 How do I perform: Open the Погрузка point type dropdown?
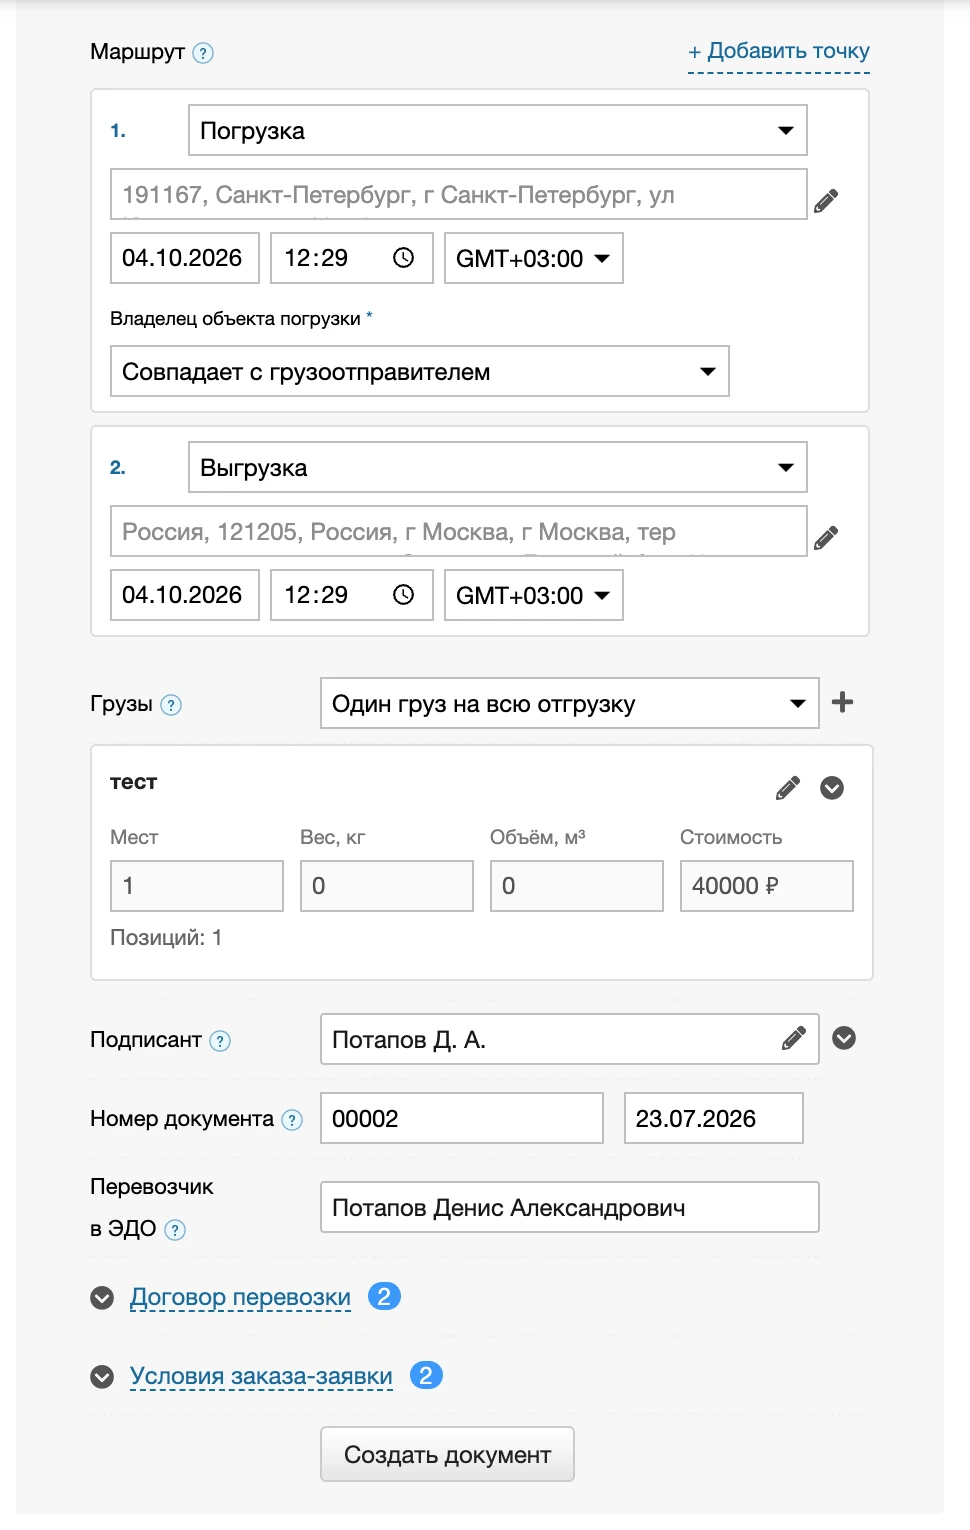point(498,130)
